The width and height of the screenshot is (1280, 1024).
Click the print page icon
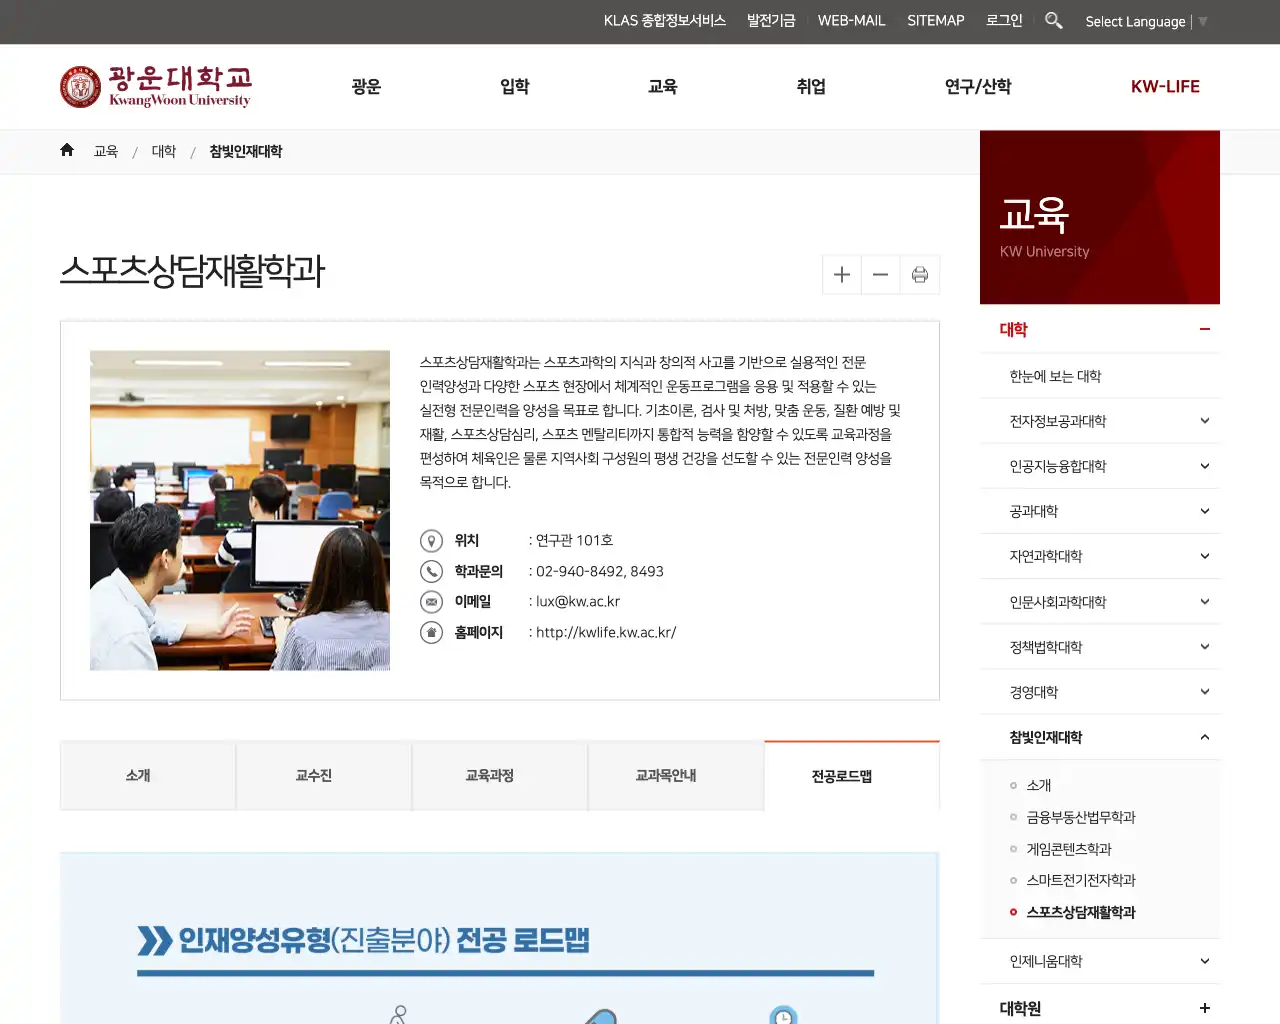pyautogui.click(x=920, y=275)
